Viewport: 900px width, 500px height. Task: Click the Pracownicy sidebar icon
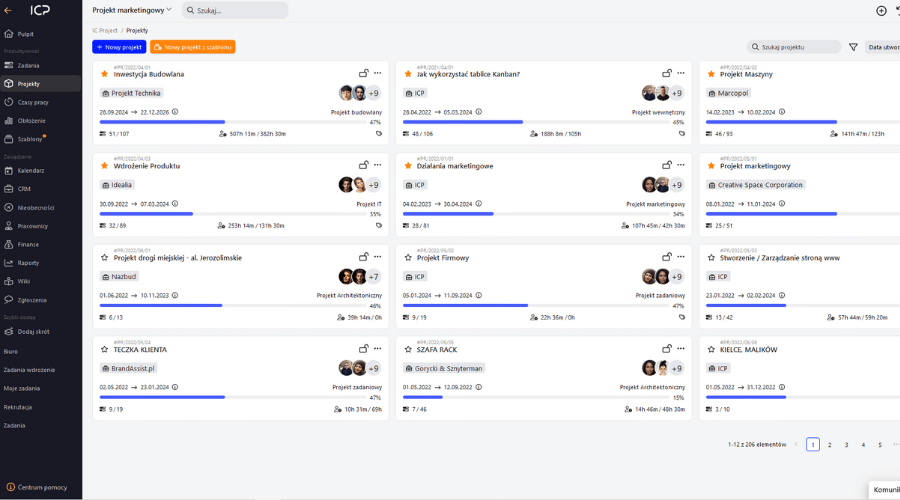tap(9, 226)
